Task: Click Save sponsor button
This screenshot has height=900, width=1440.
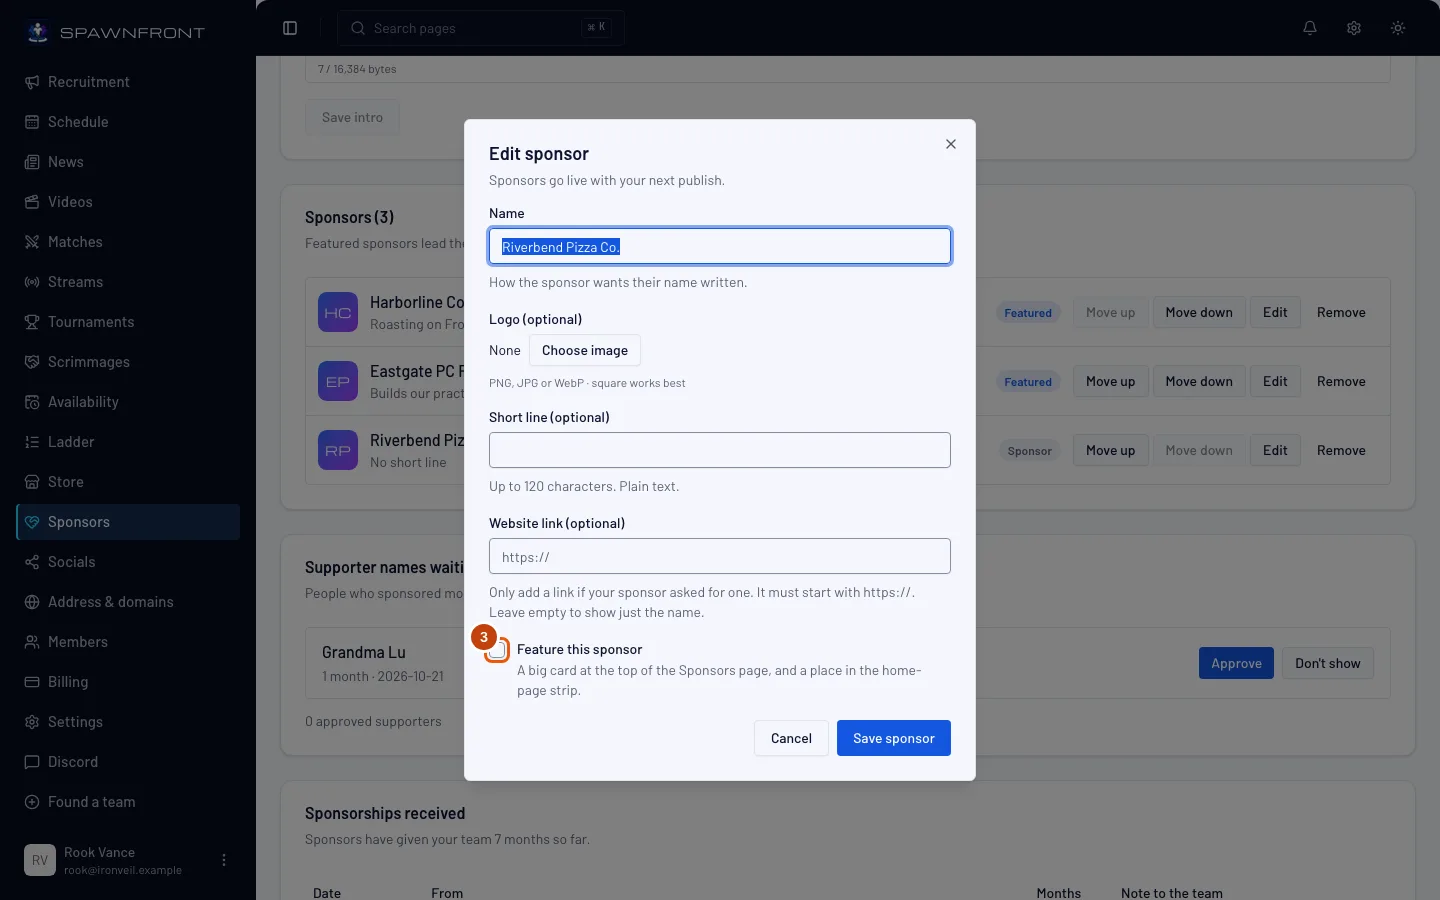Action: point(894,738)
